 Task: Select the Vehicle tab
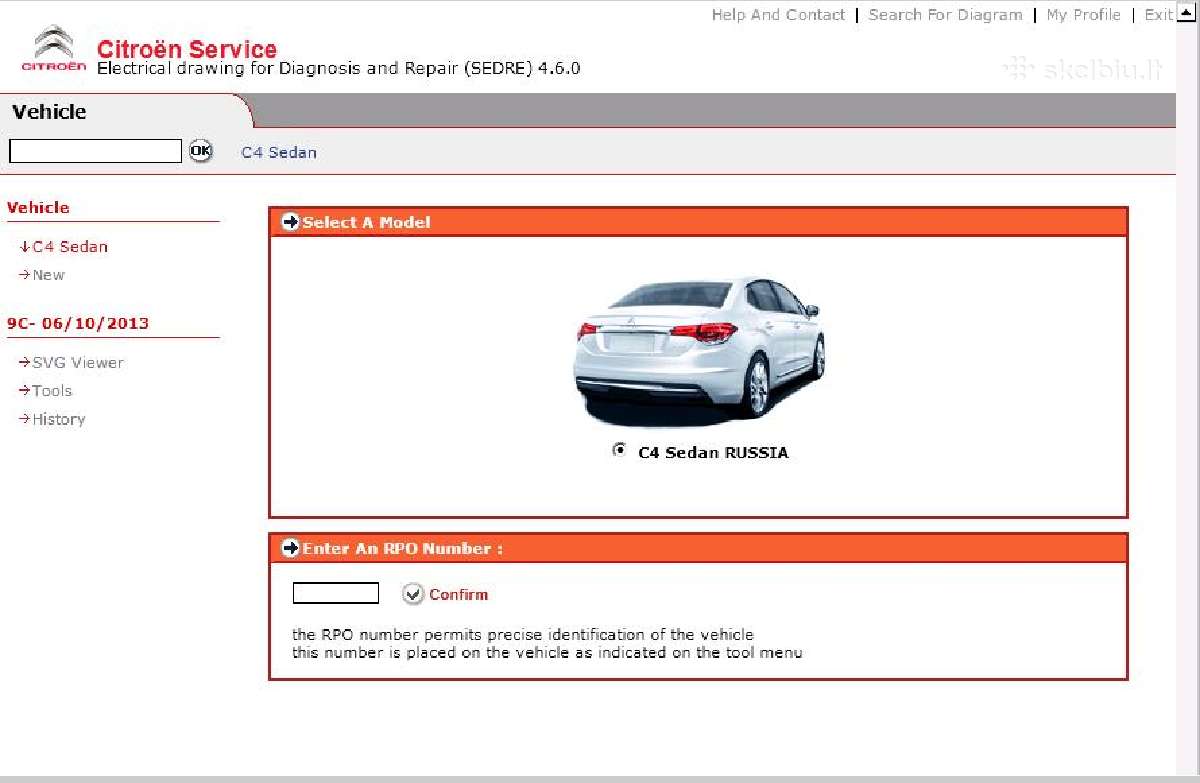[x=49, y=112]
